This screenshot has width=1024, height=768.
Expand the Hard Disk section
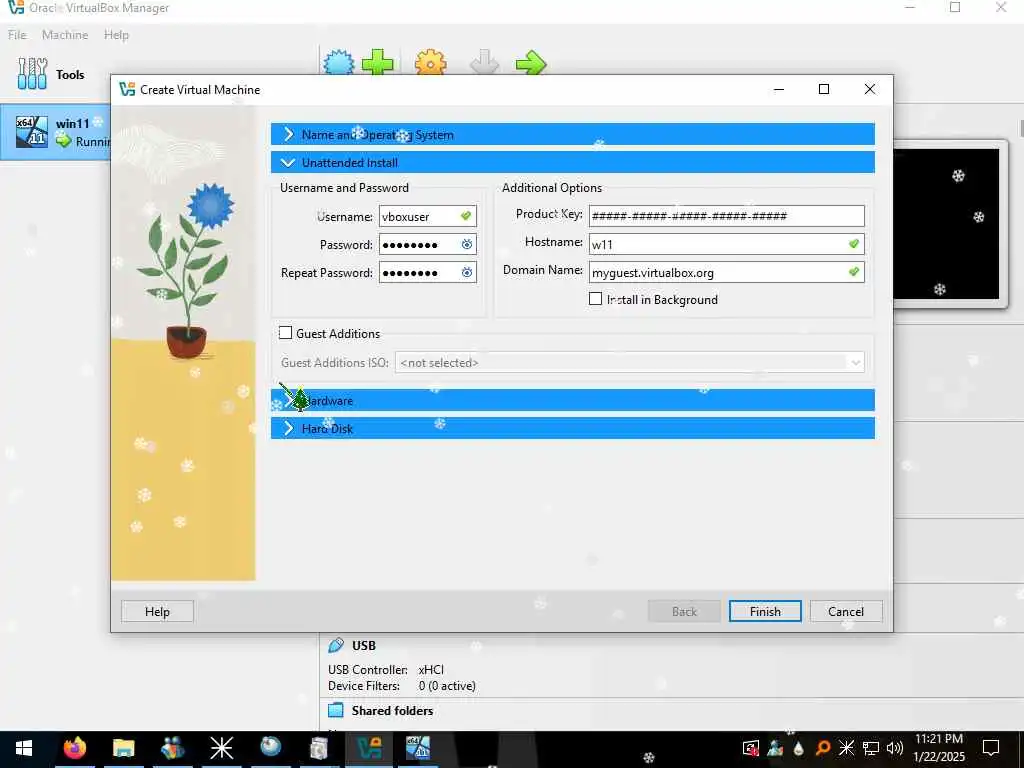point(573,428)
